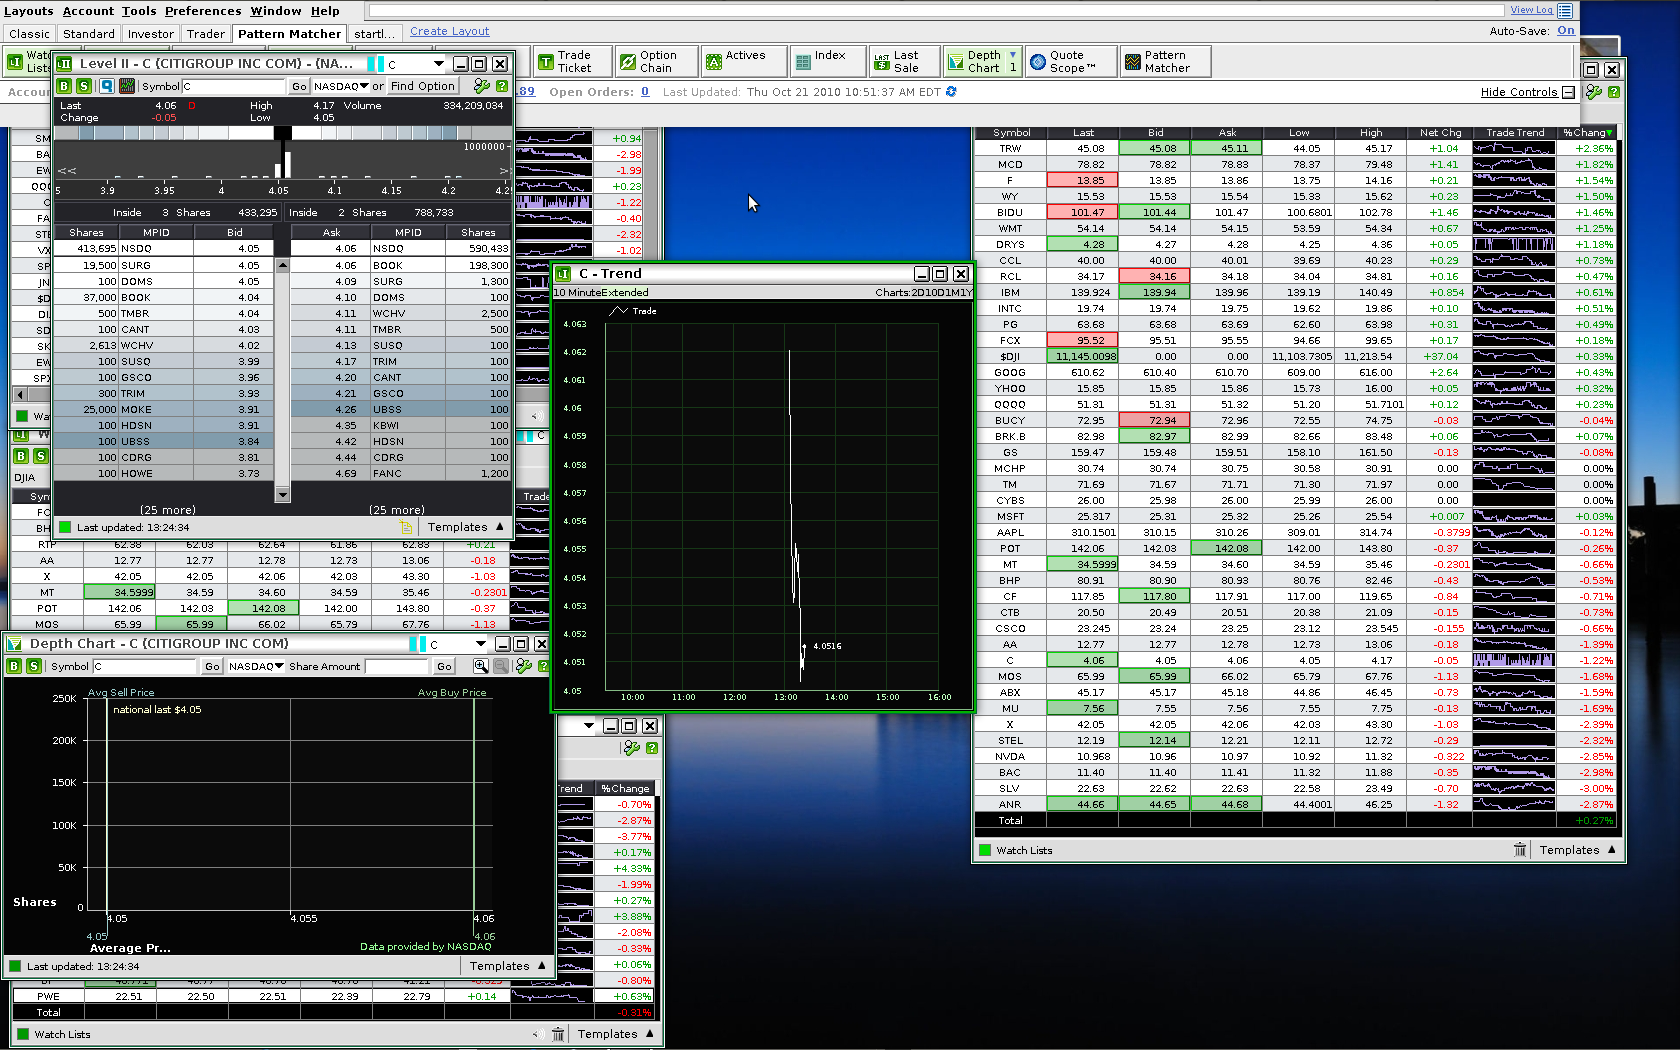Viewport: 1680px width, 1050px height.
Task: Open the Last Sale tool
Action: click(x=903, y=62)
